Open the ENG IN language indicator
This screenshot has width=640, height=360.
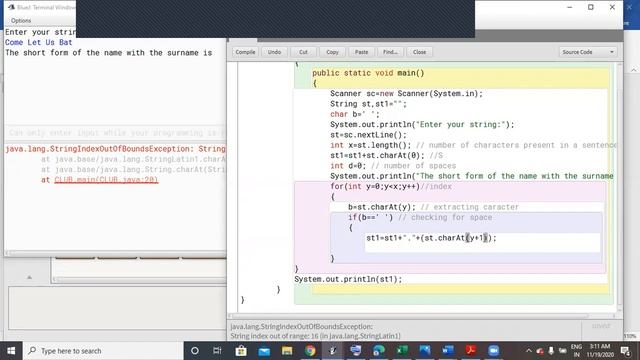[576, 351]
